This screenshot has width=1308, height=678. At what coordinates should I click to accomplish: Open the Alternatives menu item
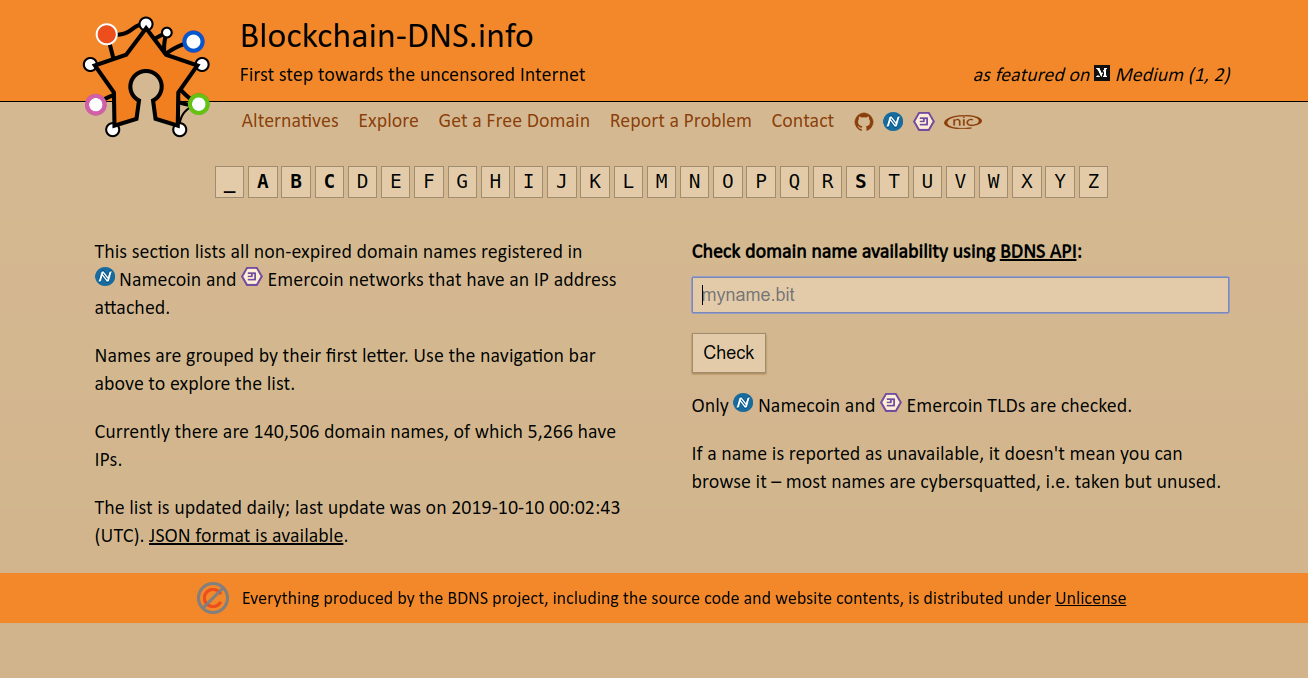tap(290, 121)
